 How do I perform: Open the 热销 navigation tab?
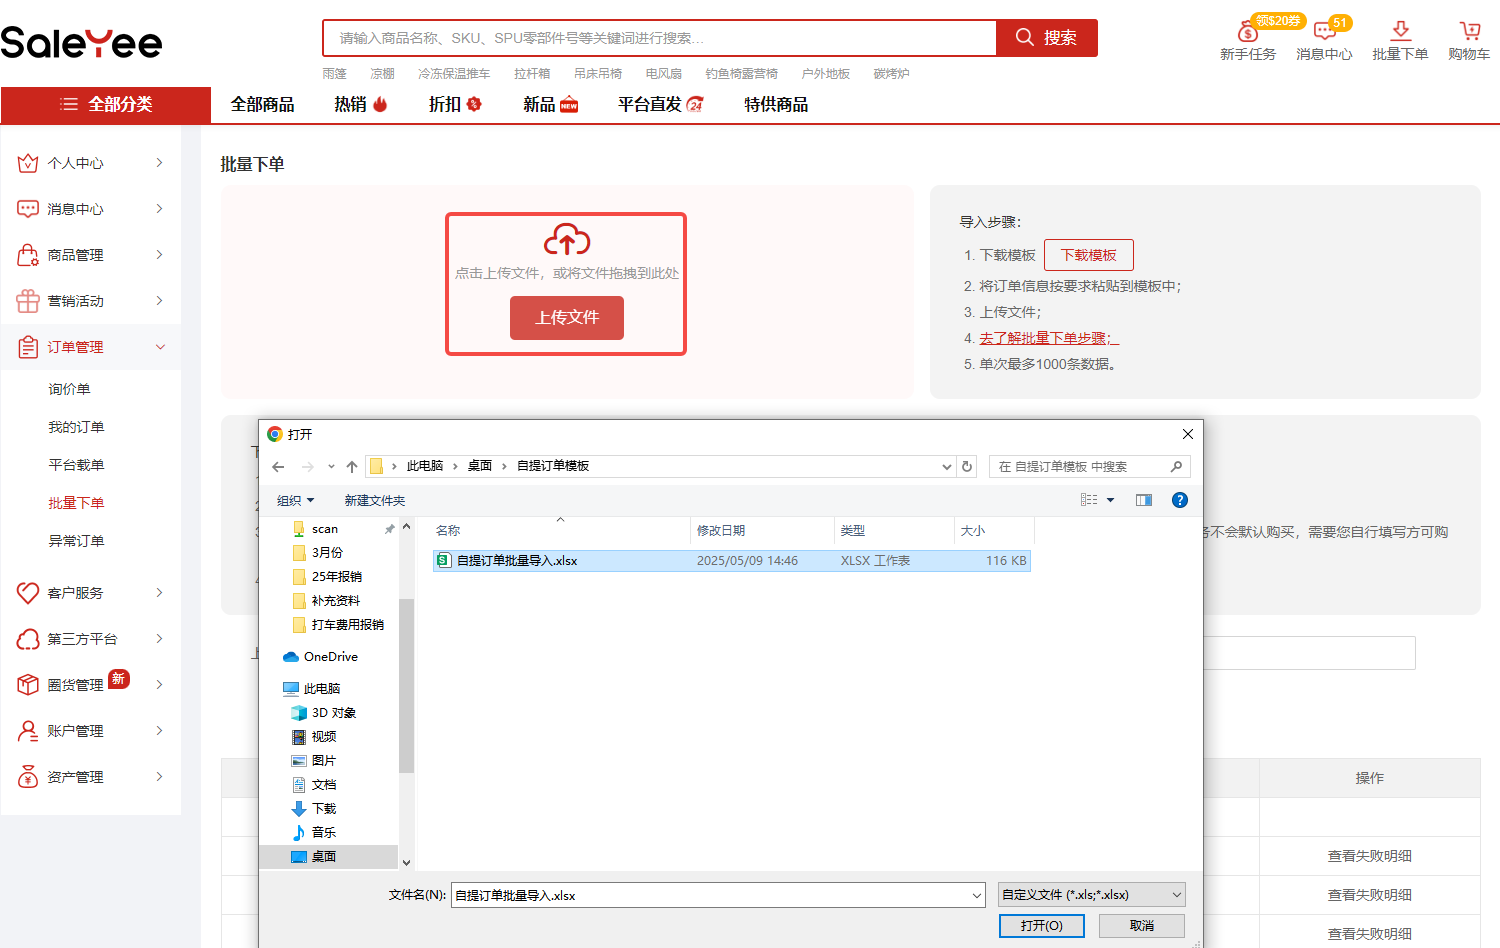pos(360,105)
